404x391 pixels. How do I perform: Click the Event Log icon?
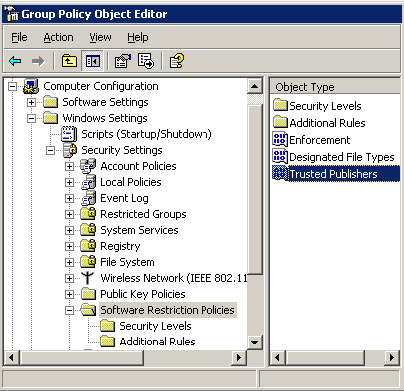point(88,198)
